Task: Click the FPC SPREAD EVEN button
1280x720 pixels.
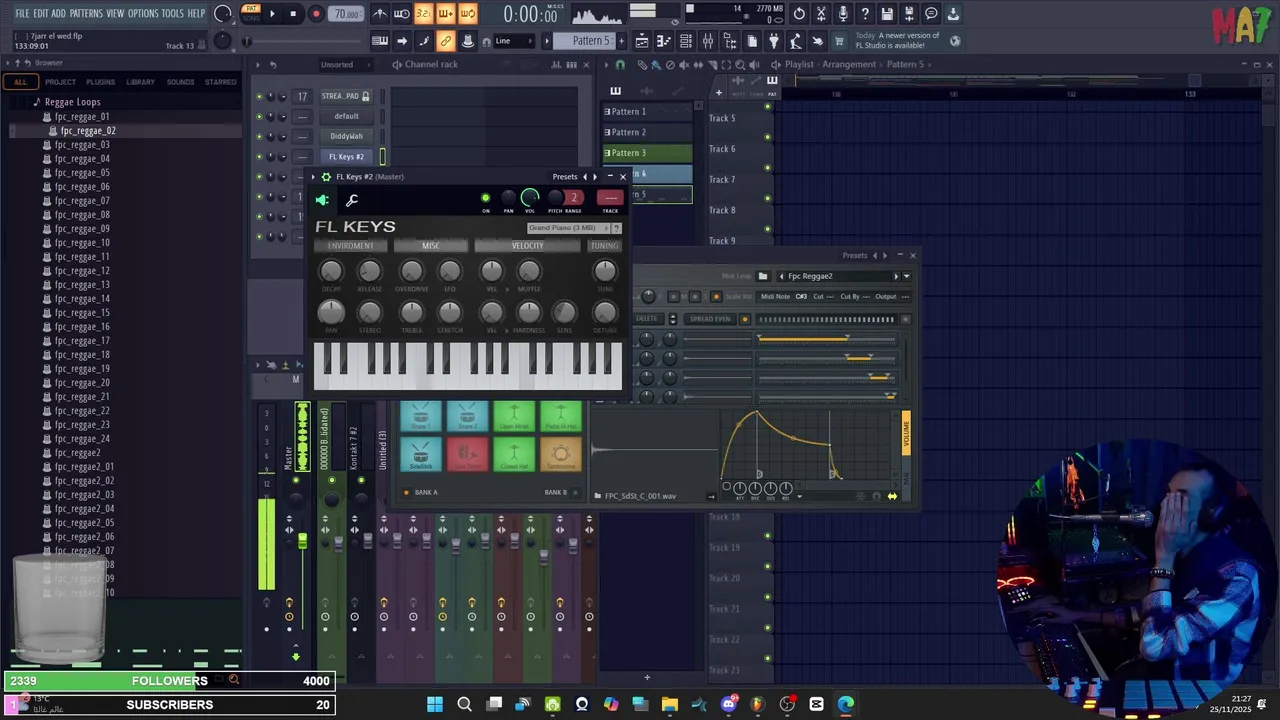Action: pyautogui.click(x=710, y=319)
